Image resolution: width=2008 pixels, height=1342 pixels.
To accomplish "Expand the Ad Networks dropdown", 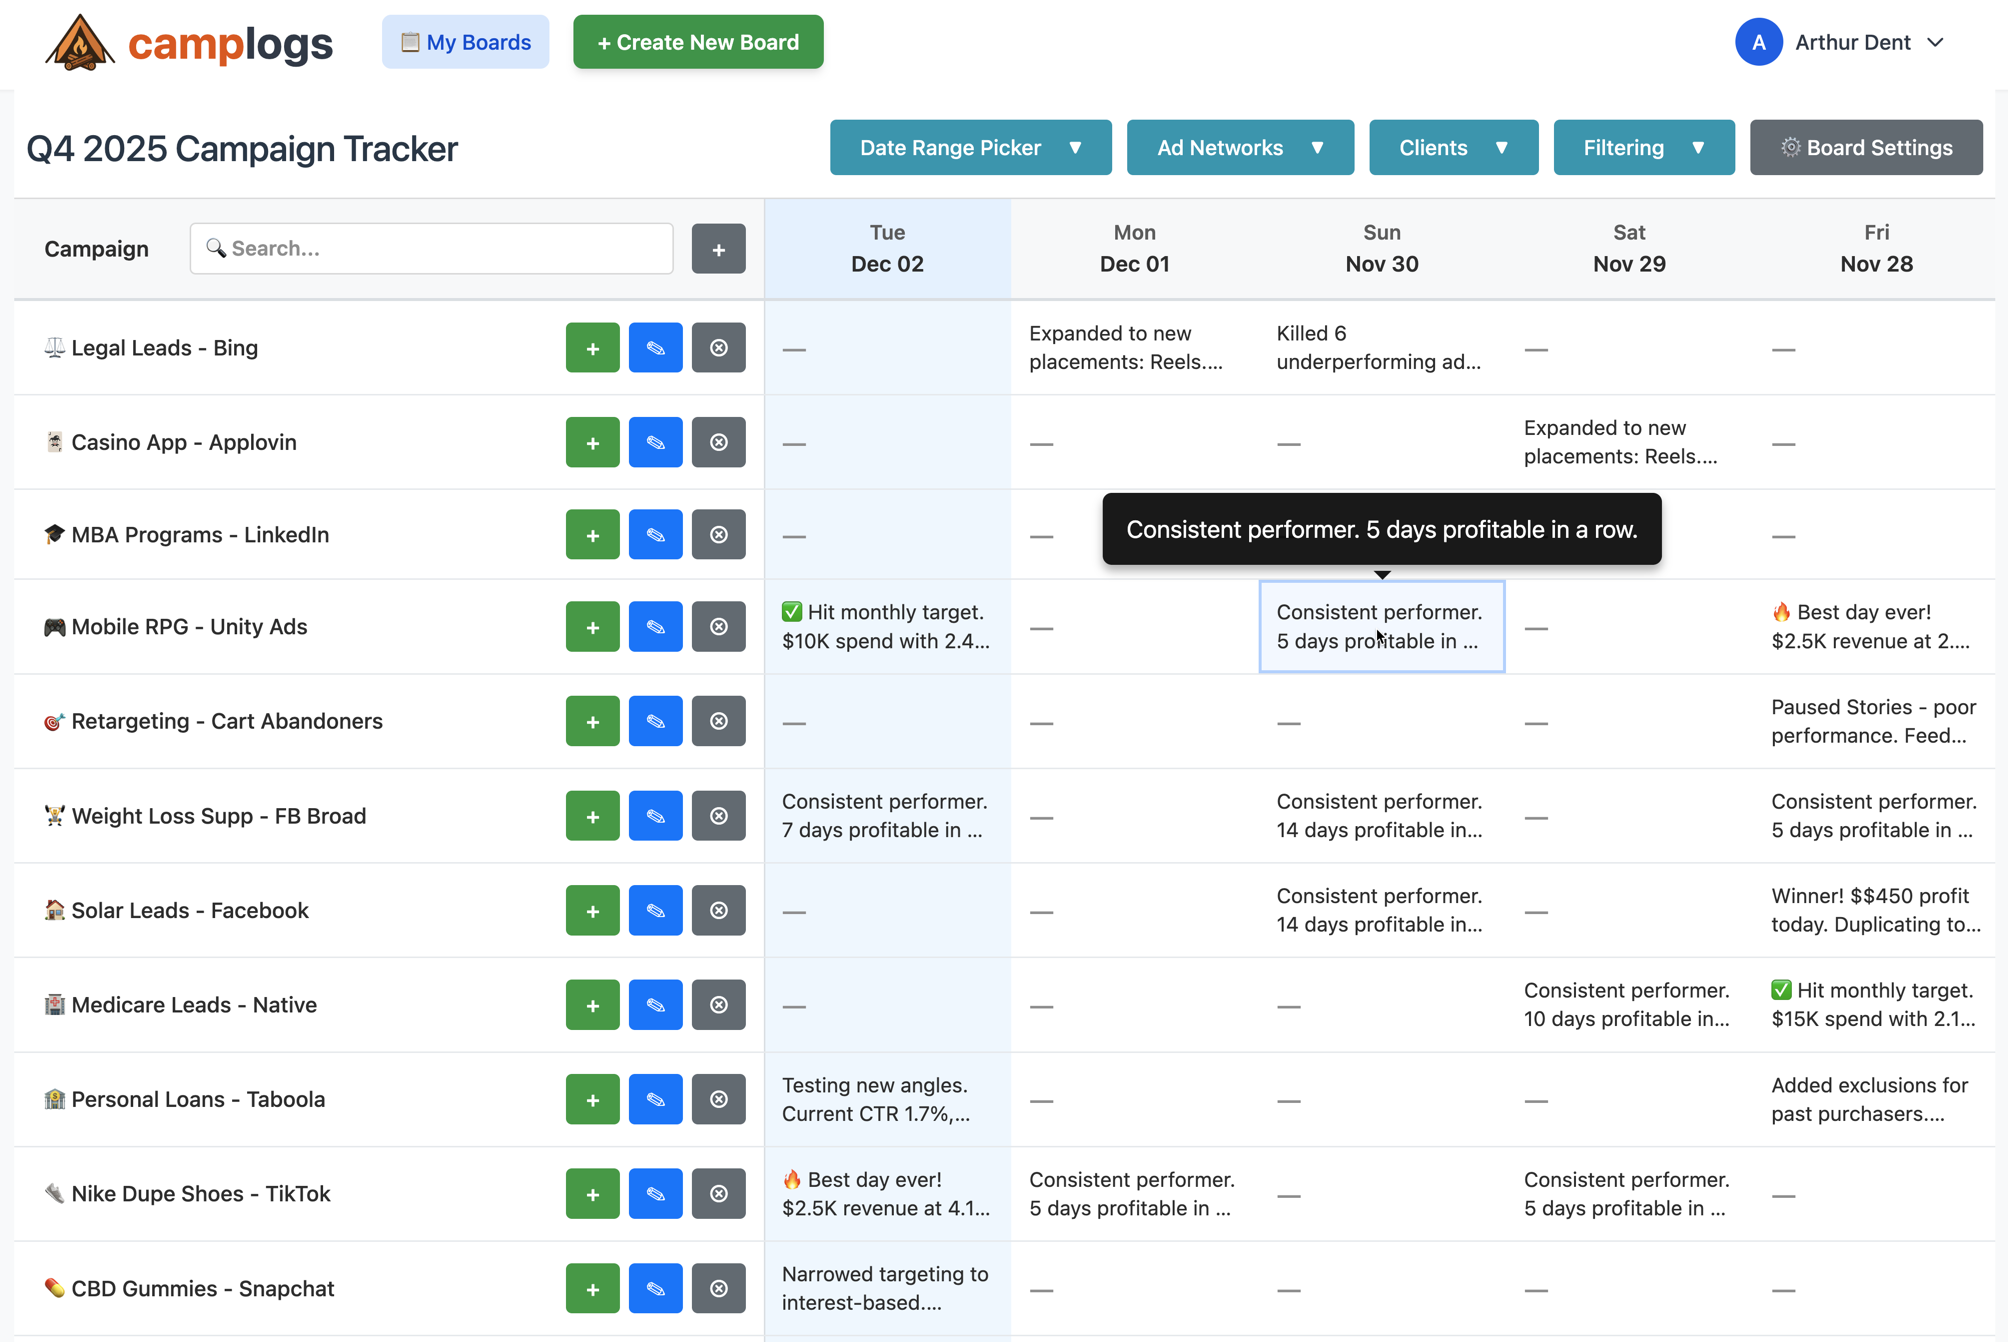I will point(1239,148).
